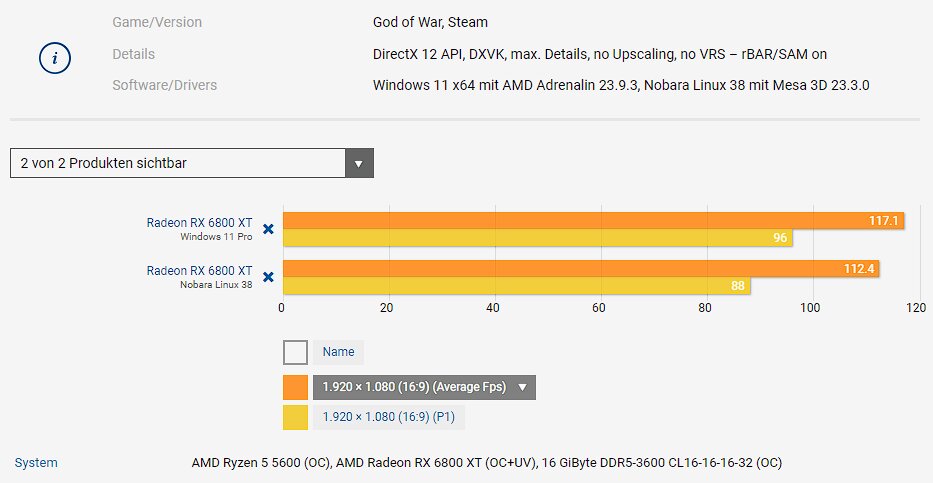Click the Details label
933x483 pixels.
tap(133, 54)
